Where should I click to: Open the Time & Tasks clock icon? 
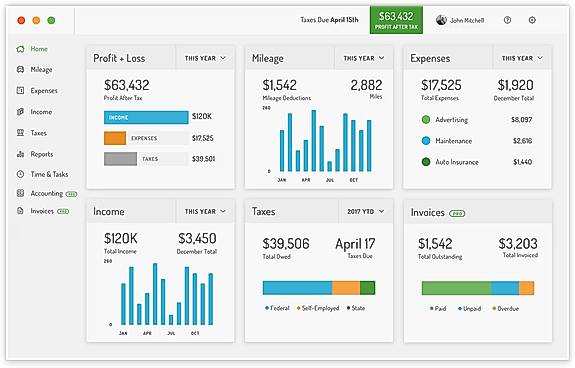(x=21, y=174)
